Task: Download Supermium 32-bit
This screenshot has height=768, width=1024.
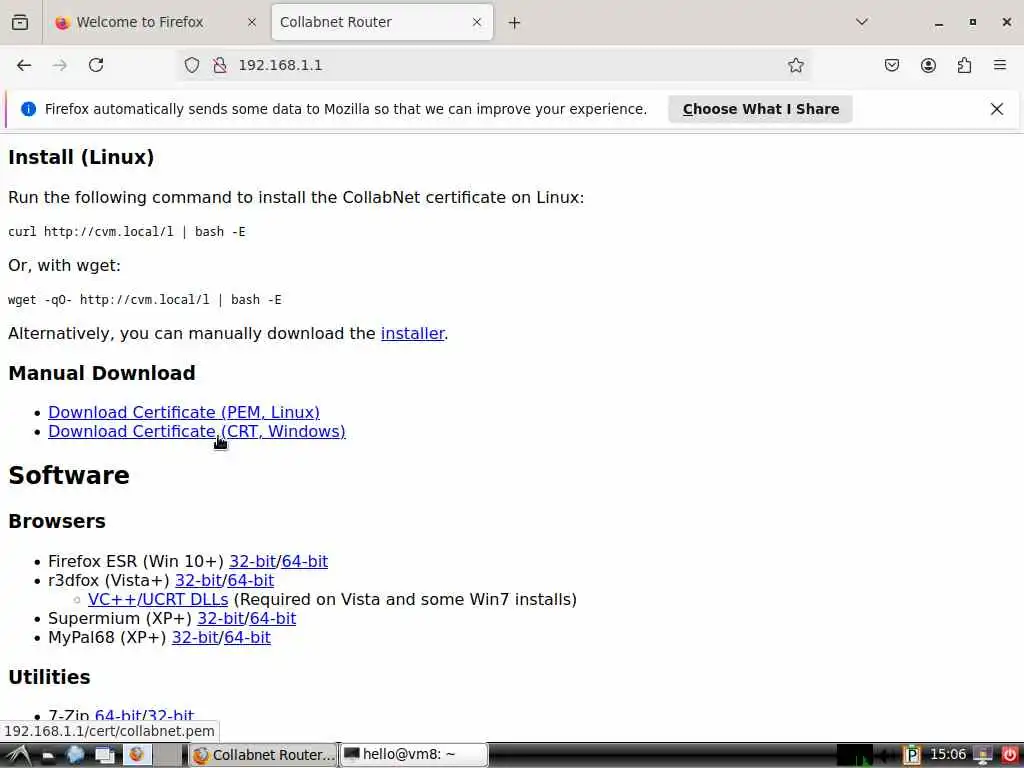Action: (x=221, y=618)
